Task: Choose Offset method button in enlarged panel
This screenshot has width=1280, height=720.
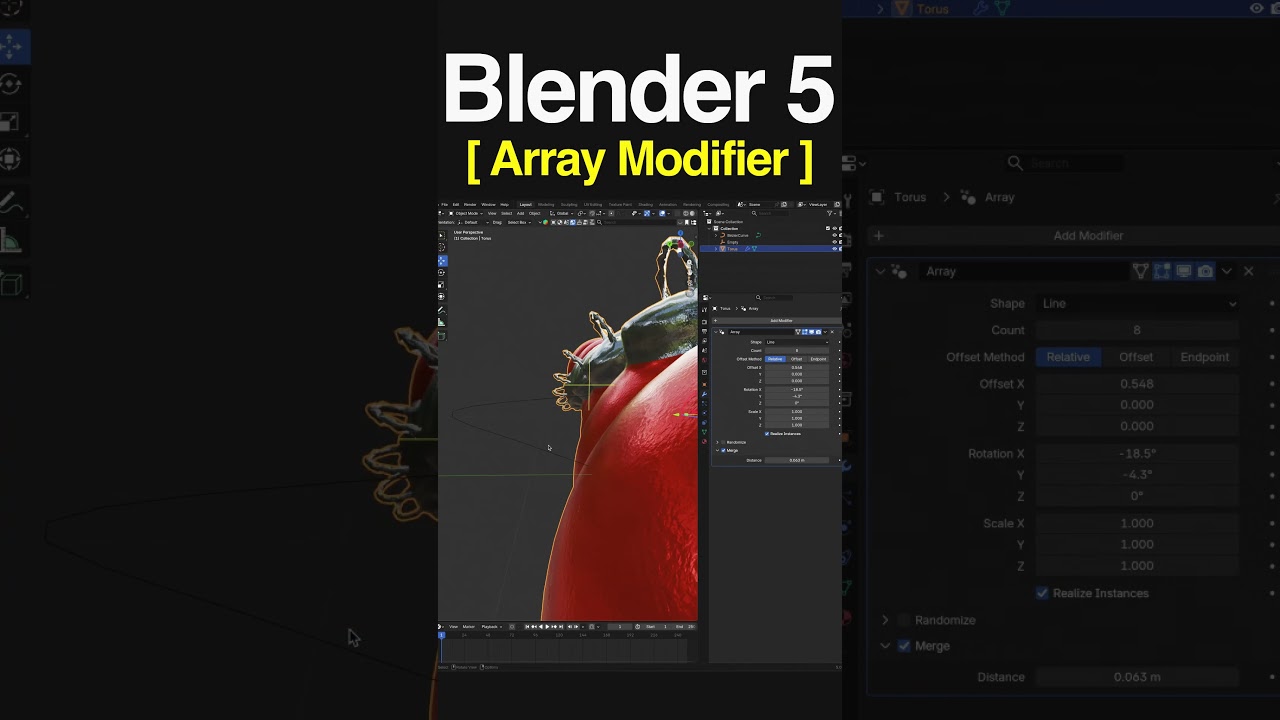Action: click(x=1136, y=357)
